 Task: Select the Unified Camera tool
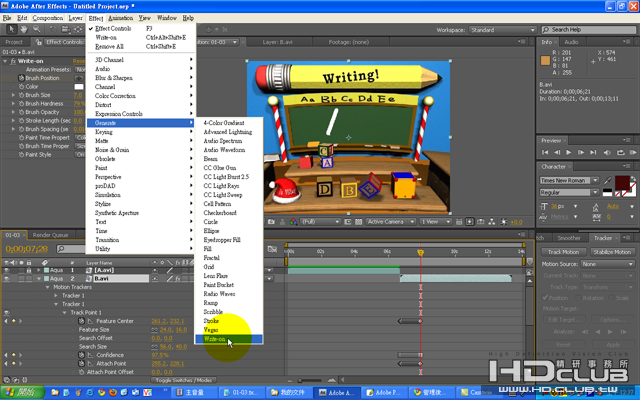(x=65, y=29)
